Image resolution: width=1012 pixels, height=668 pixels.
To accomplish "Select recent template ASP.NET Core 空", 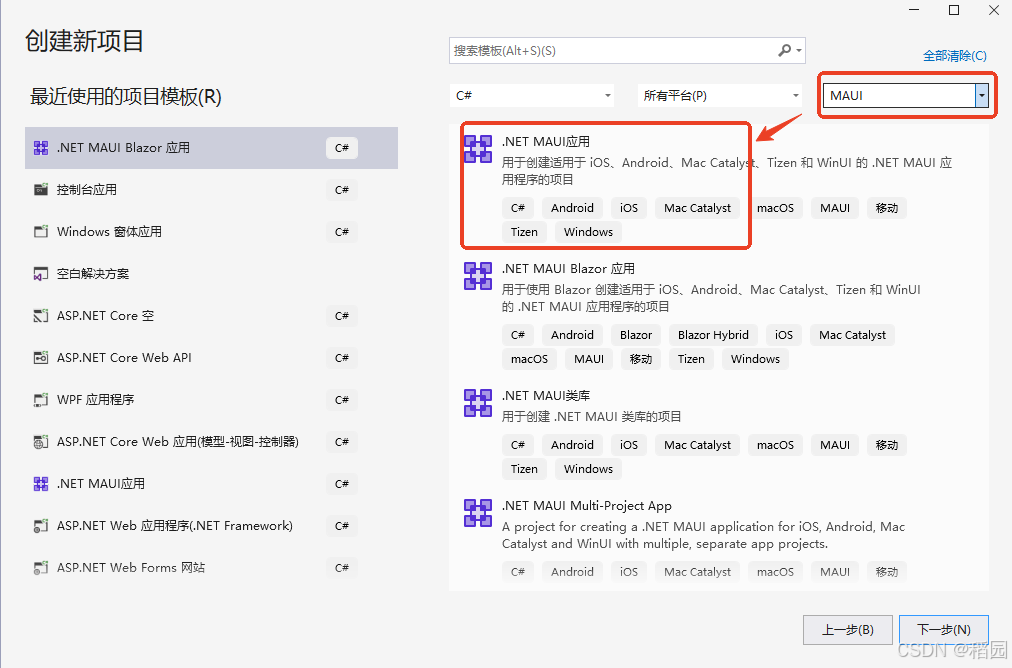I will click(x=211, y=316).
